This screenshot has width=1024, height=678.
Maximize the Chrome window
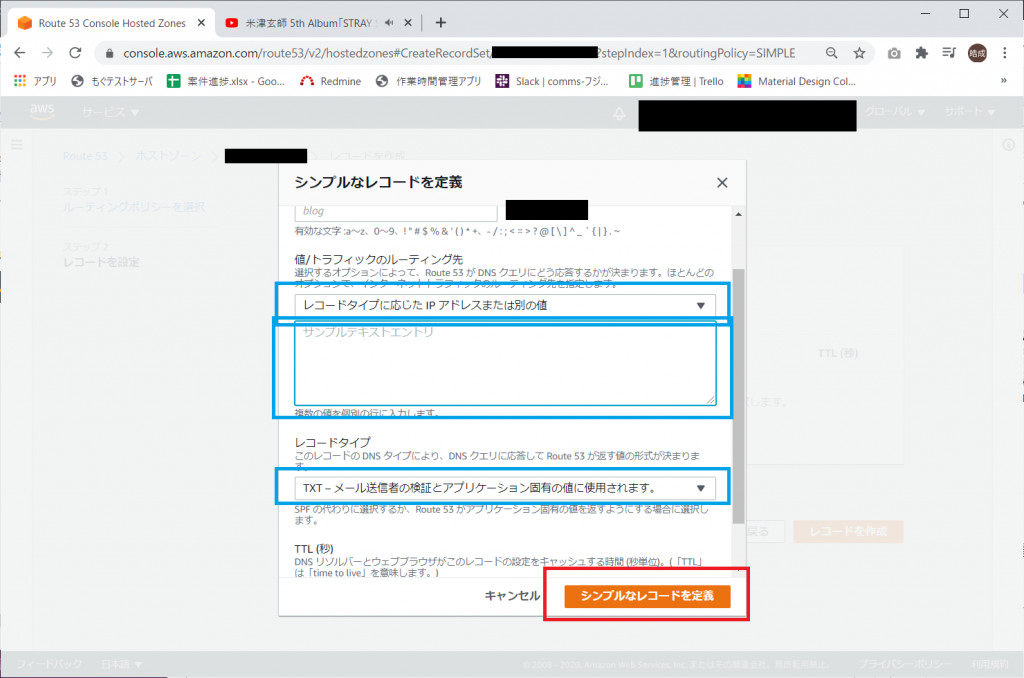tap(964, 14)
